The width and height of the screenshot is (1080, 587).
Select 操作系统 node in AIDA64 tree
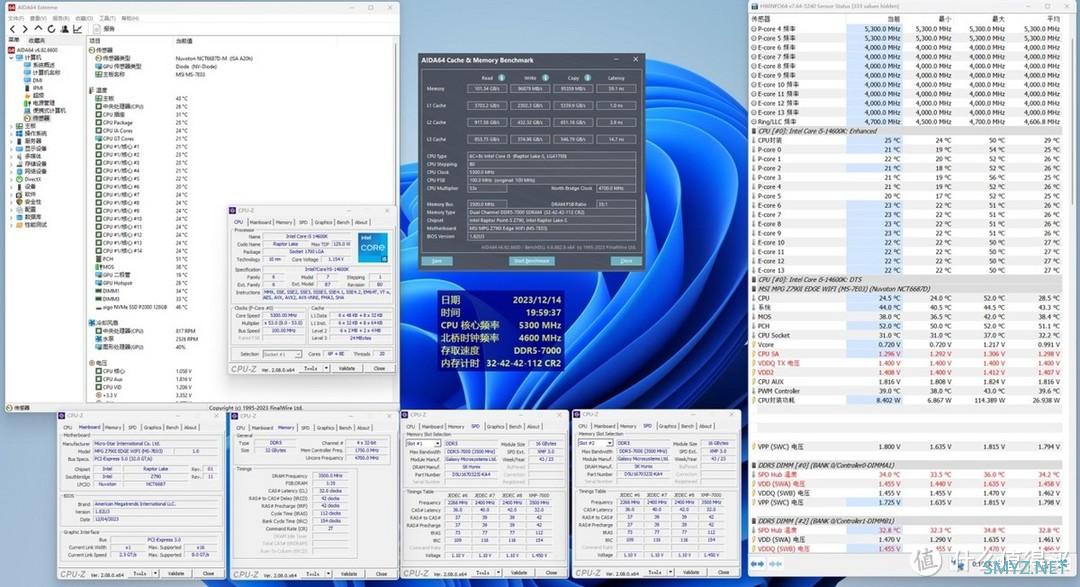(x=32, y=133)
